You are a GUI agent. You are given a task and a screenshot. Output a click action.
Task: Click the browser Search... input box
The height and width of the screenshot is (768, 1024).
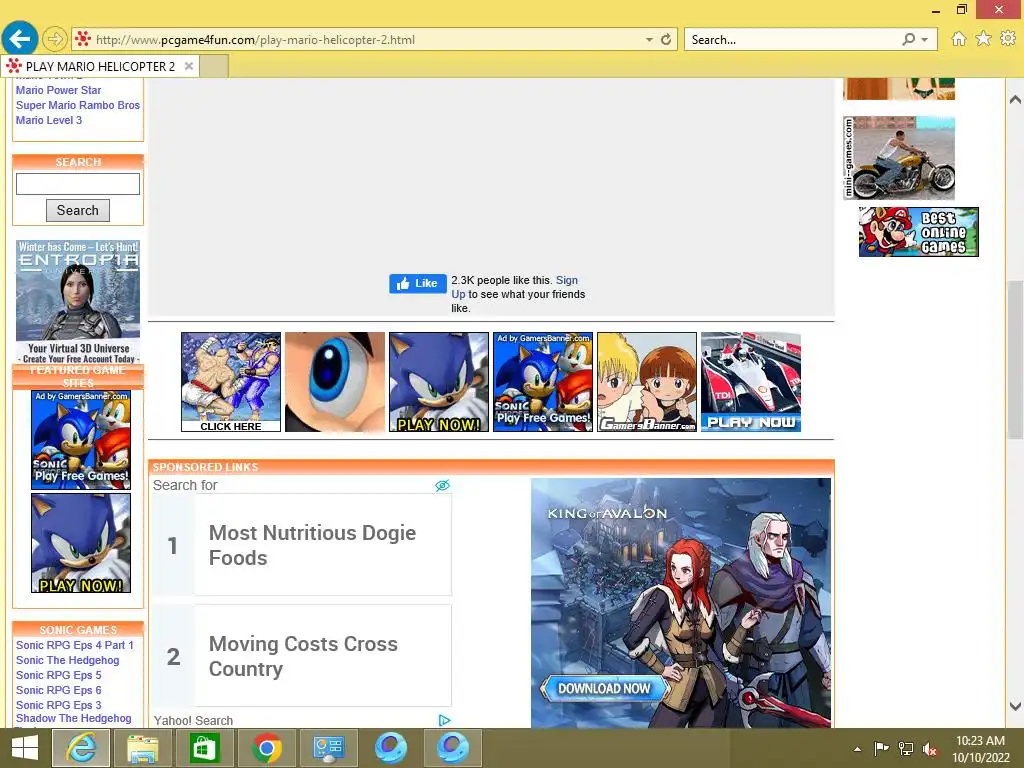click(793, 40)
